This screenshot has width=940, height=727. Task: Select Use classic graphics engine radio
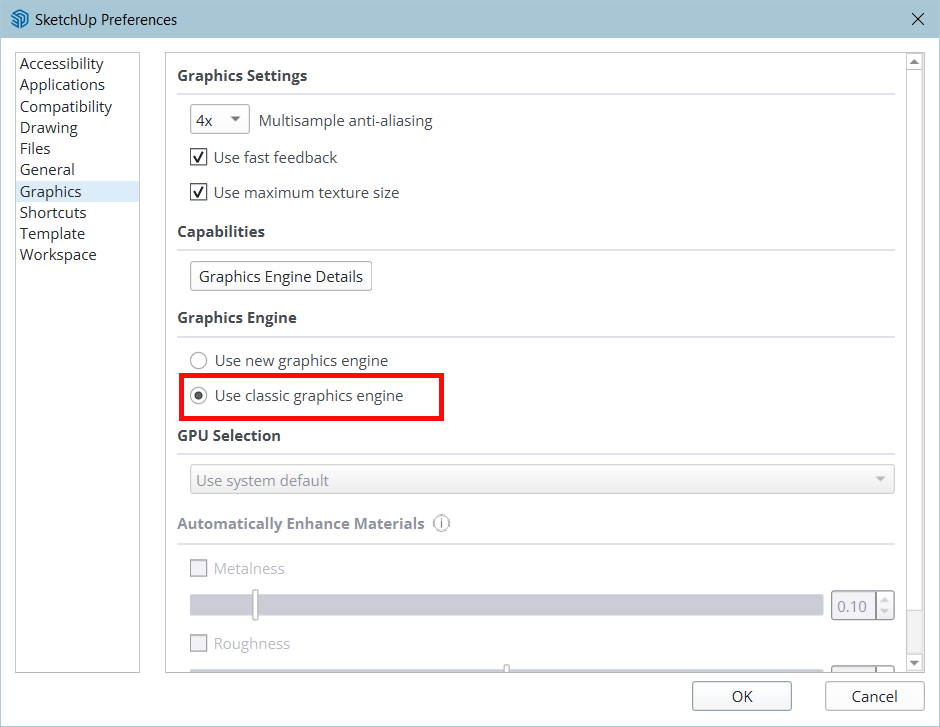pos(198,396)
